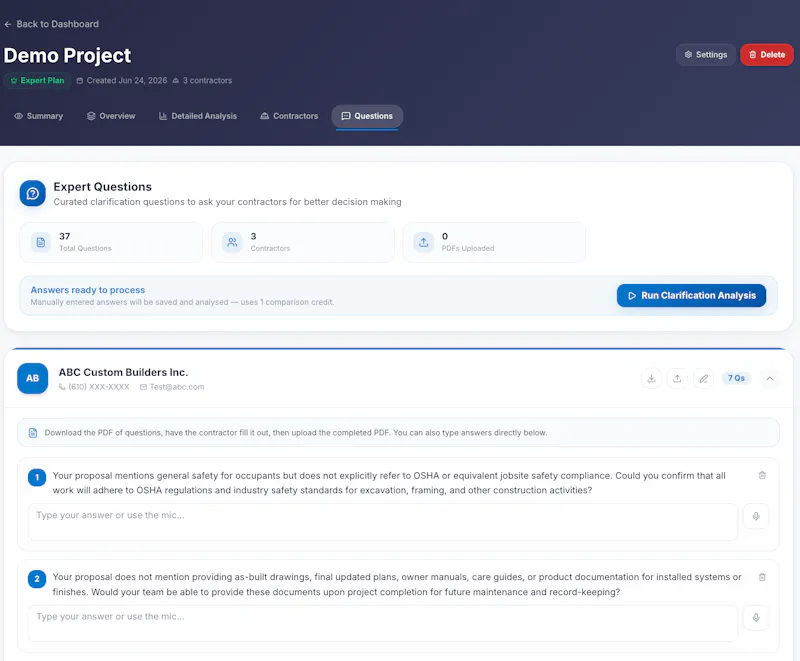
Task: Open the Detailed Analysis tab
Action: pyautogui.click(x=198, y=116)
